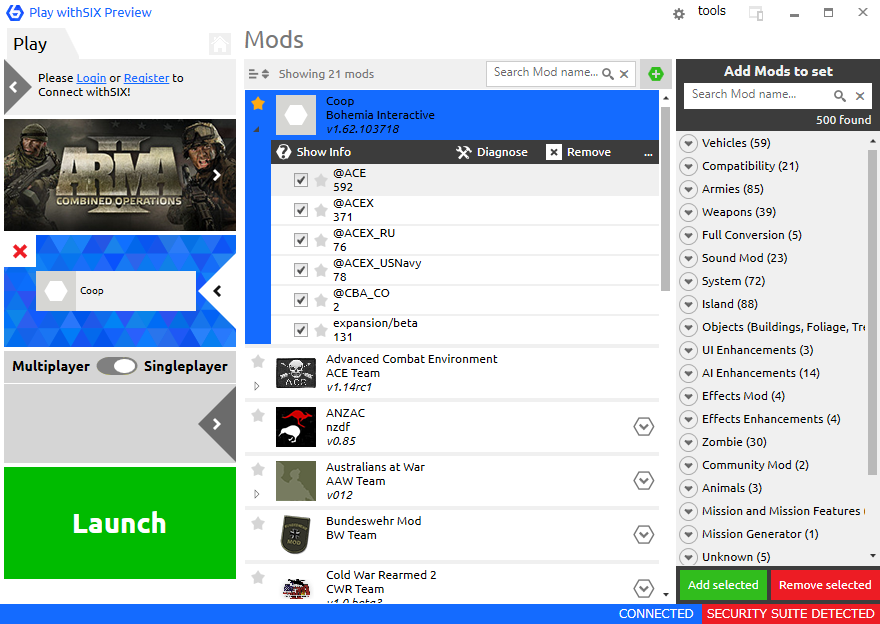Unfavorite the Coop mod set star
This screenshot has width=880, height=624.
(258, 103)
